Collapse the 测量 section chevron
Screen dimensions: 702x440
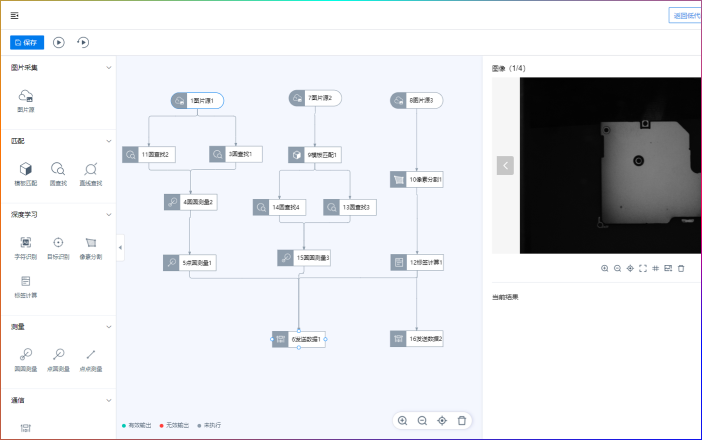point(108,326)
